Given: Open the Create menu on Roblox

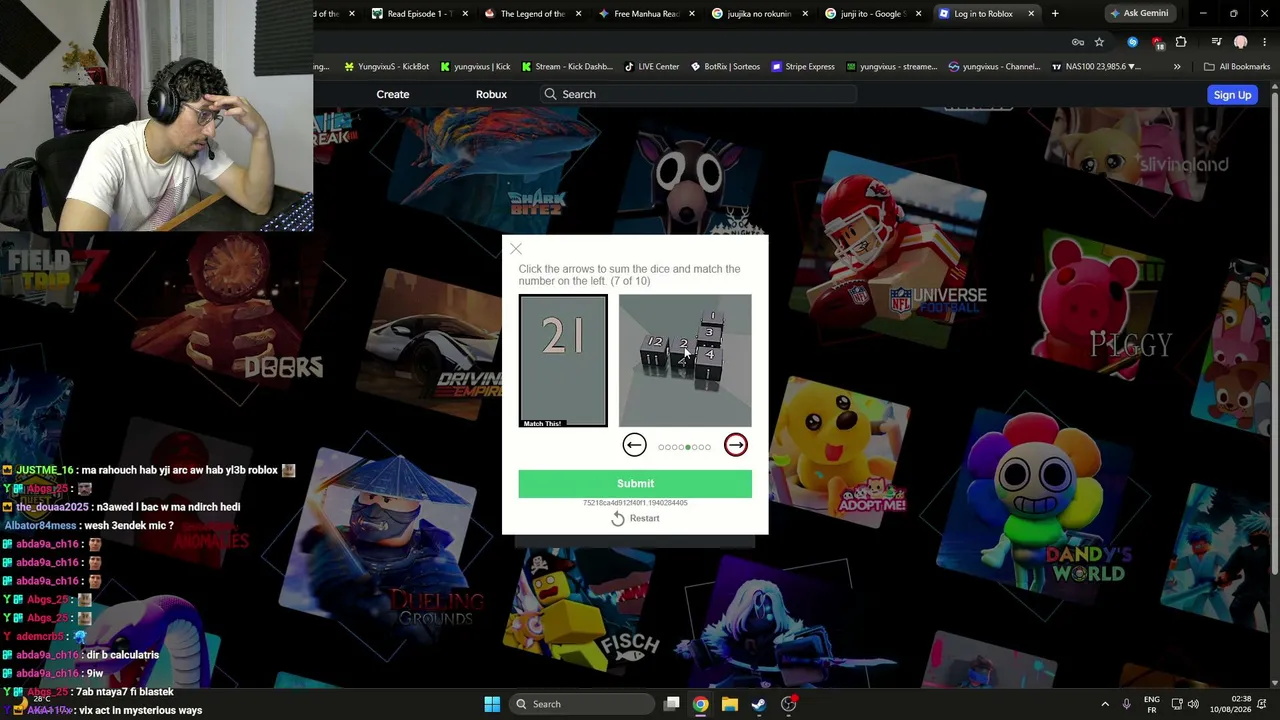Looking at the screenshot, I should click(x=393, y=94).
